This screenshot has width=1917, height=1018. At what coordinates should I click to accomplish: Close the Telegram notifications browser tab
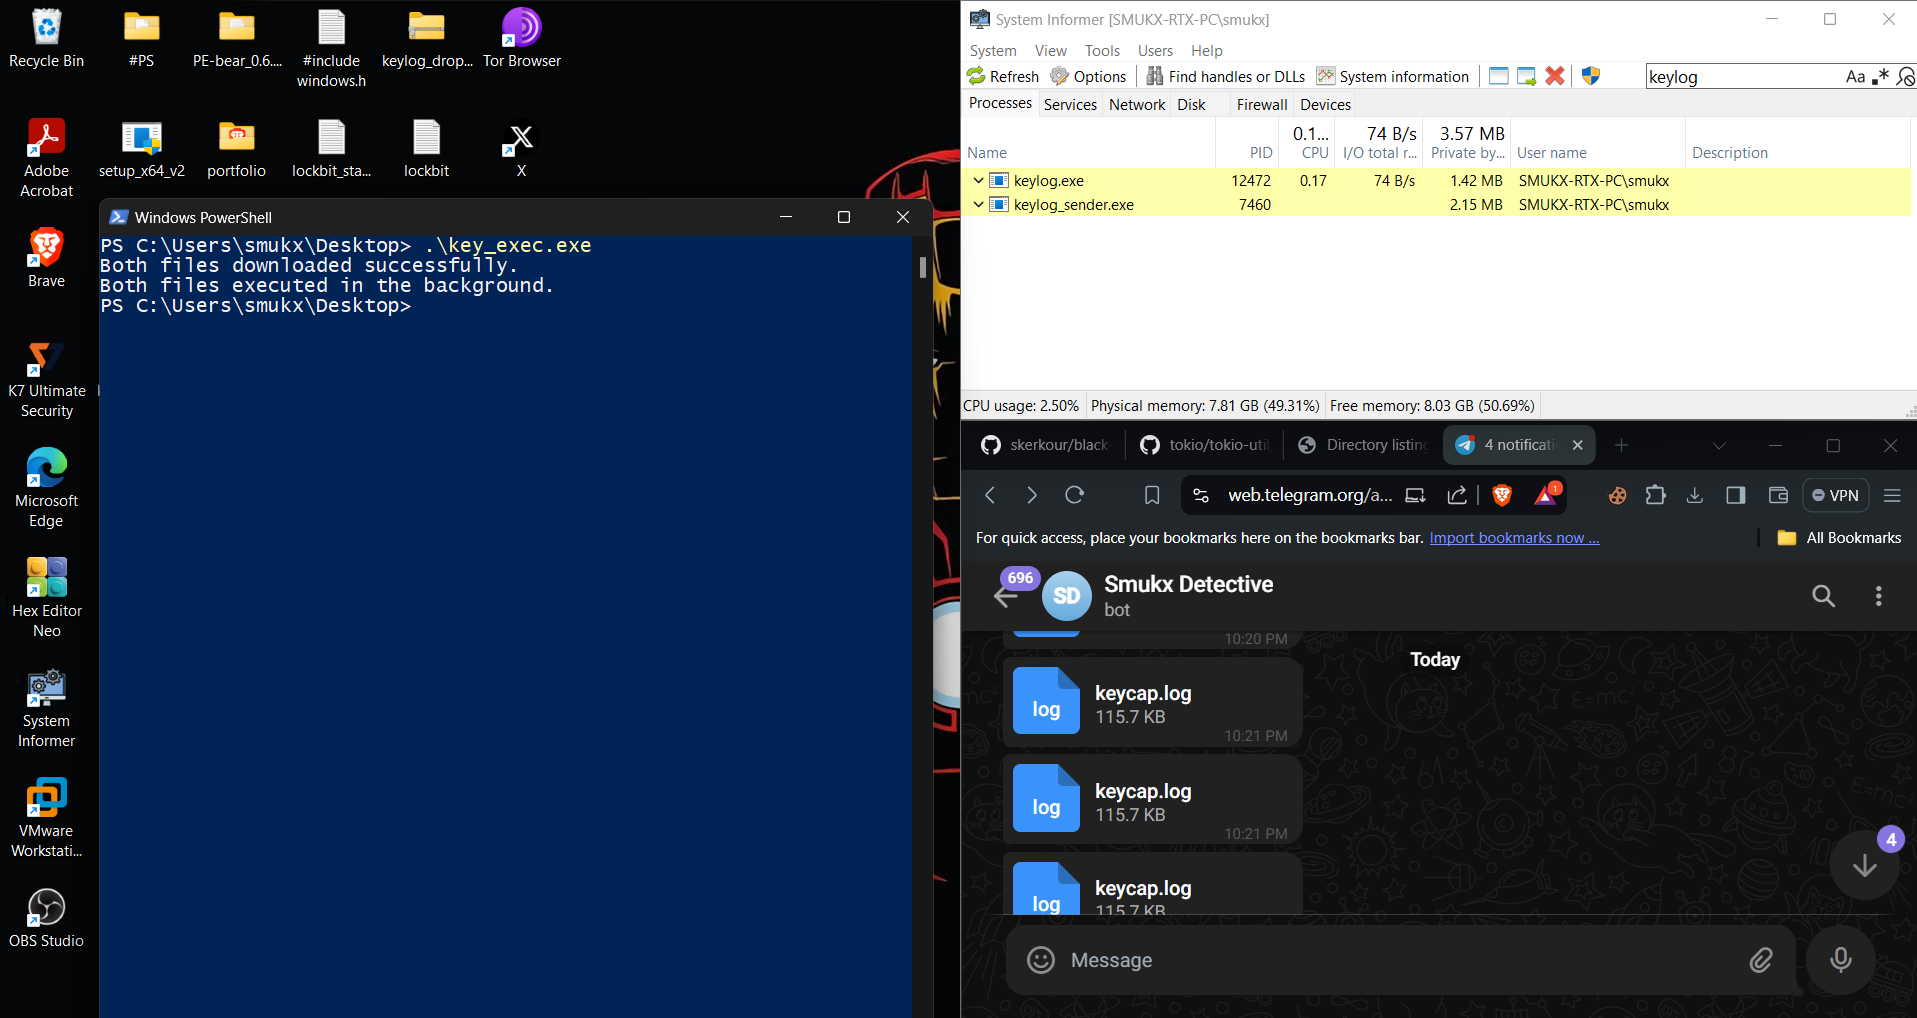pyautogui.click(x=1578, y=445)
